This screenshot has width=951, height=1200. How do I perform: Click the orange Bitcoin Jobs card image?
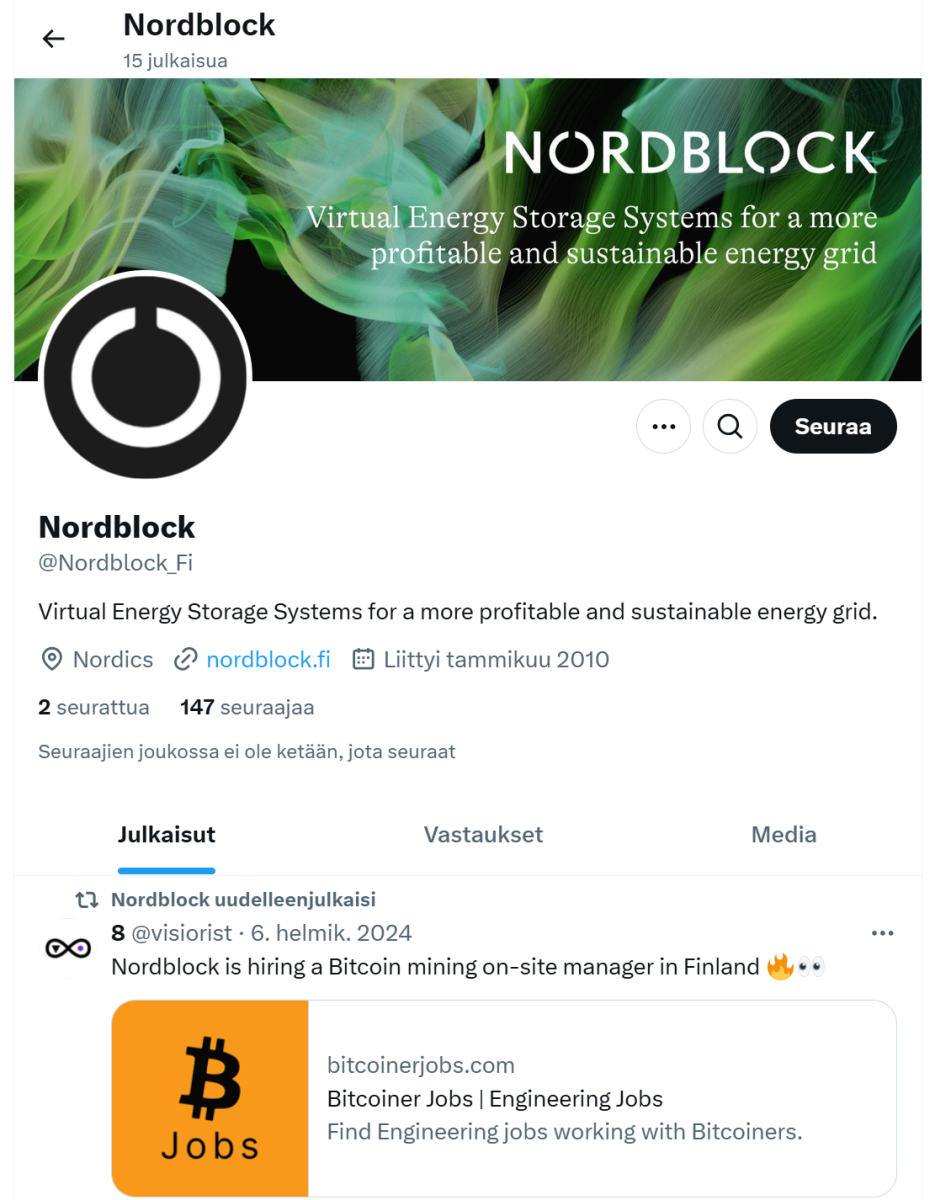[210, 1098]
